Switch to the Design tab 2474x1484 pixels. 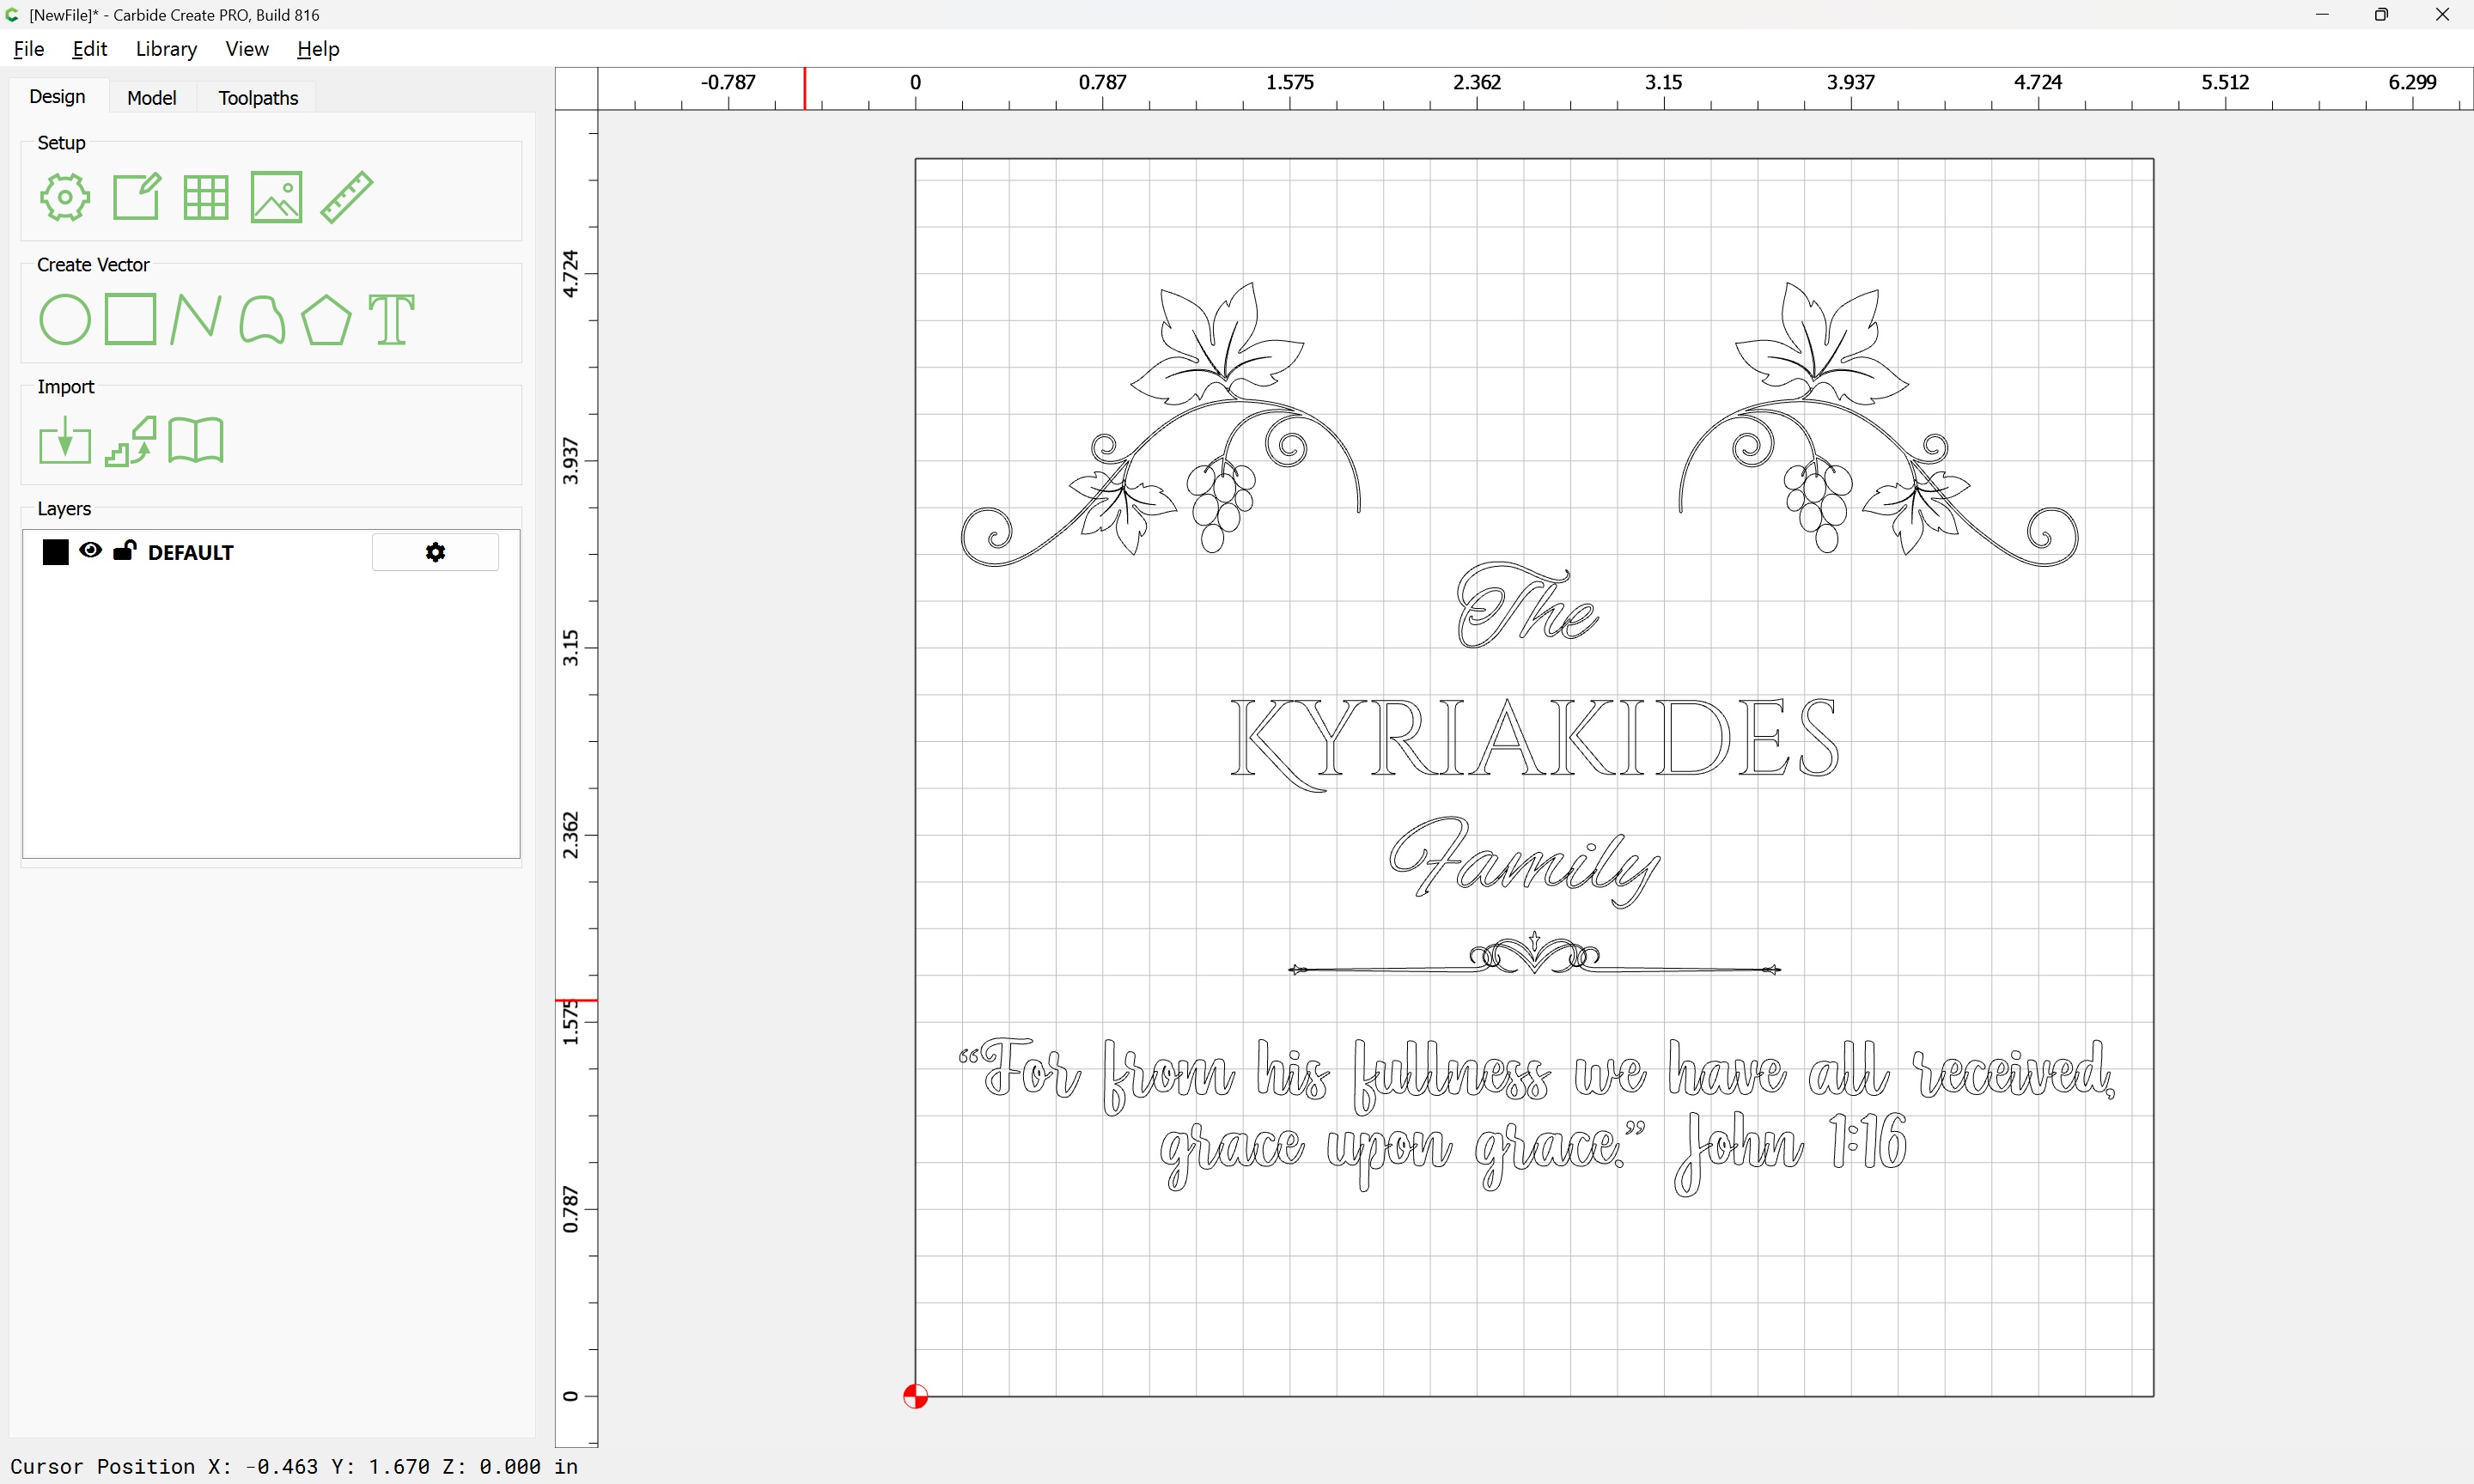point(57,97)
